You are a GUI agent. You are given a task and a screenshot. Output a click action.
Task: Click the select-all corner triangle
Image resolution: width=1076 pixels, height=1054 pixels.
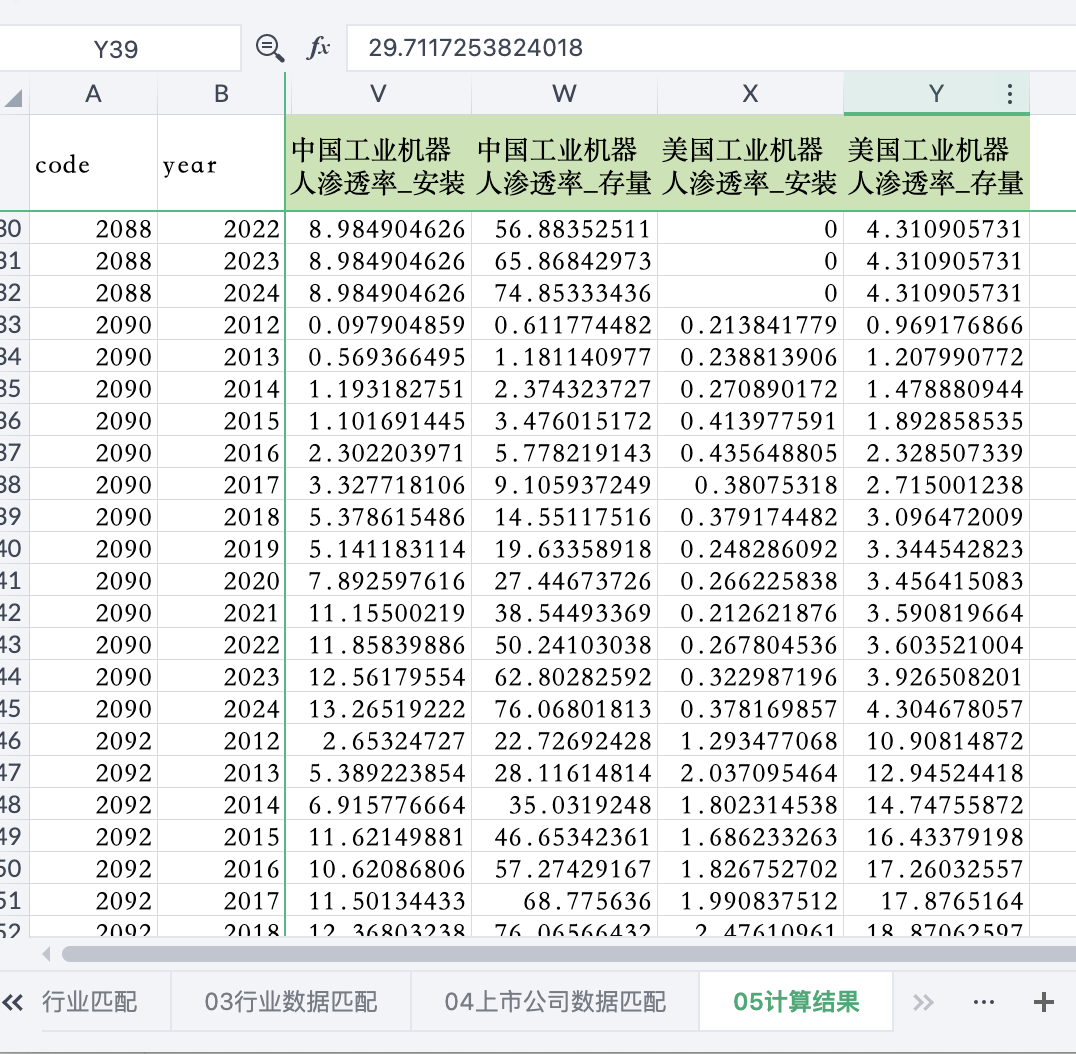[x=14, y=98]
